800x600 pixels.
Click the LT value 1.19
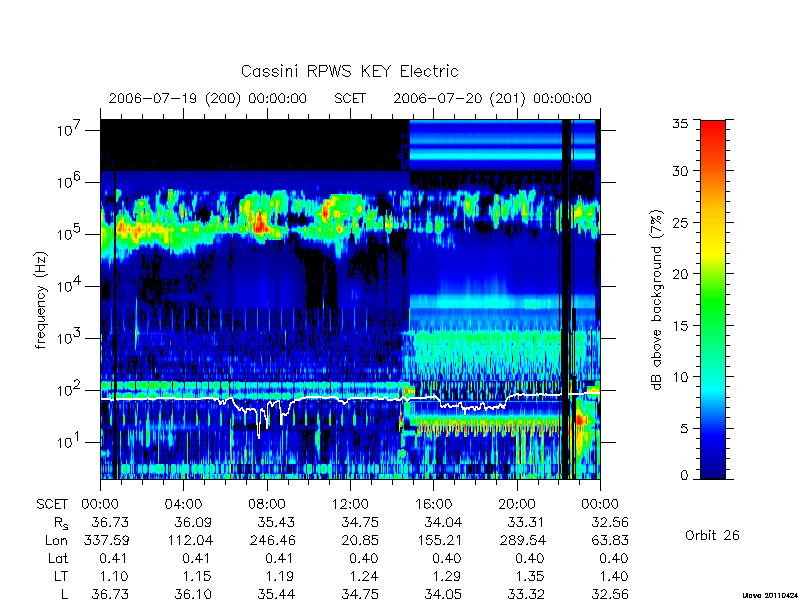click(280, 577)
